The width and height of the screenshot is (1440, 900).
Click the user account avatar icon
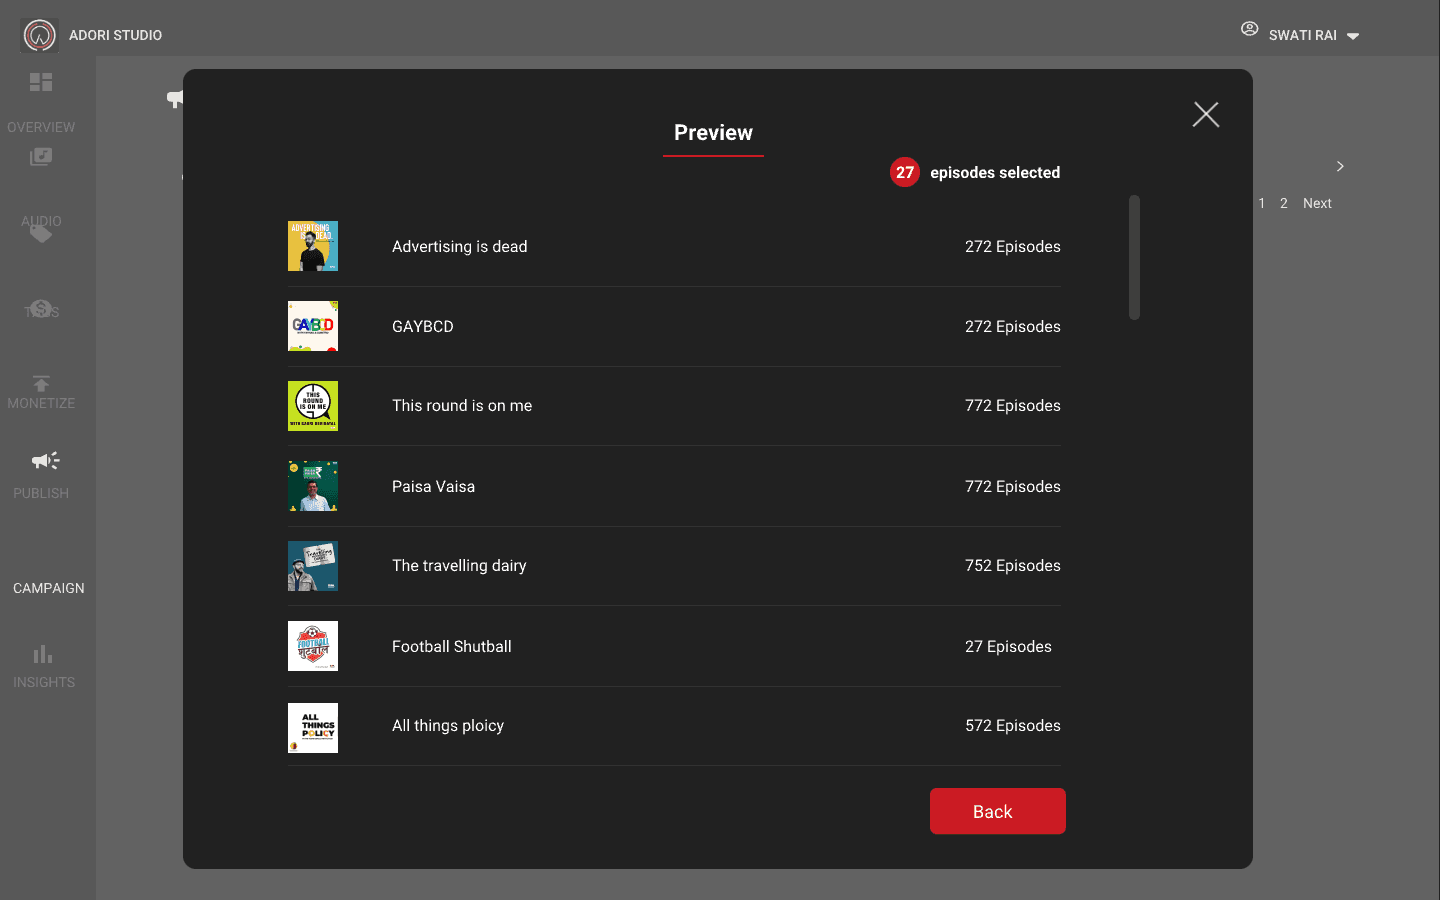(1250, 29)
